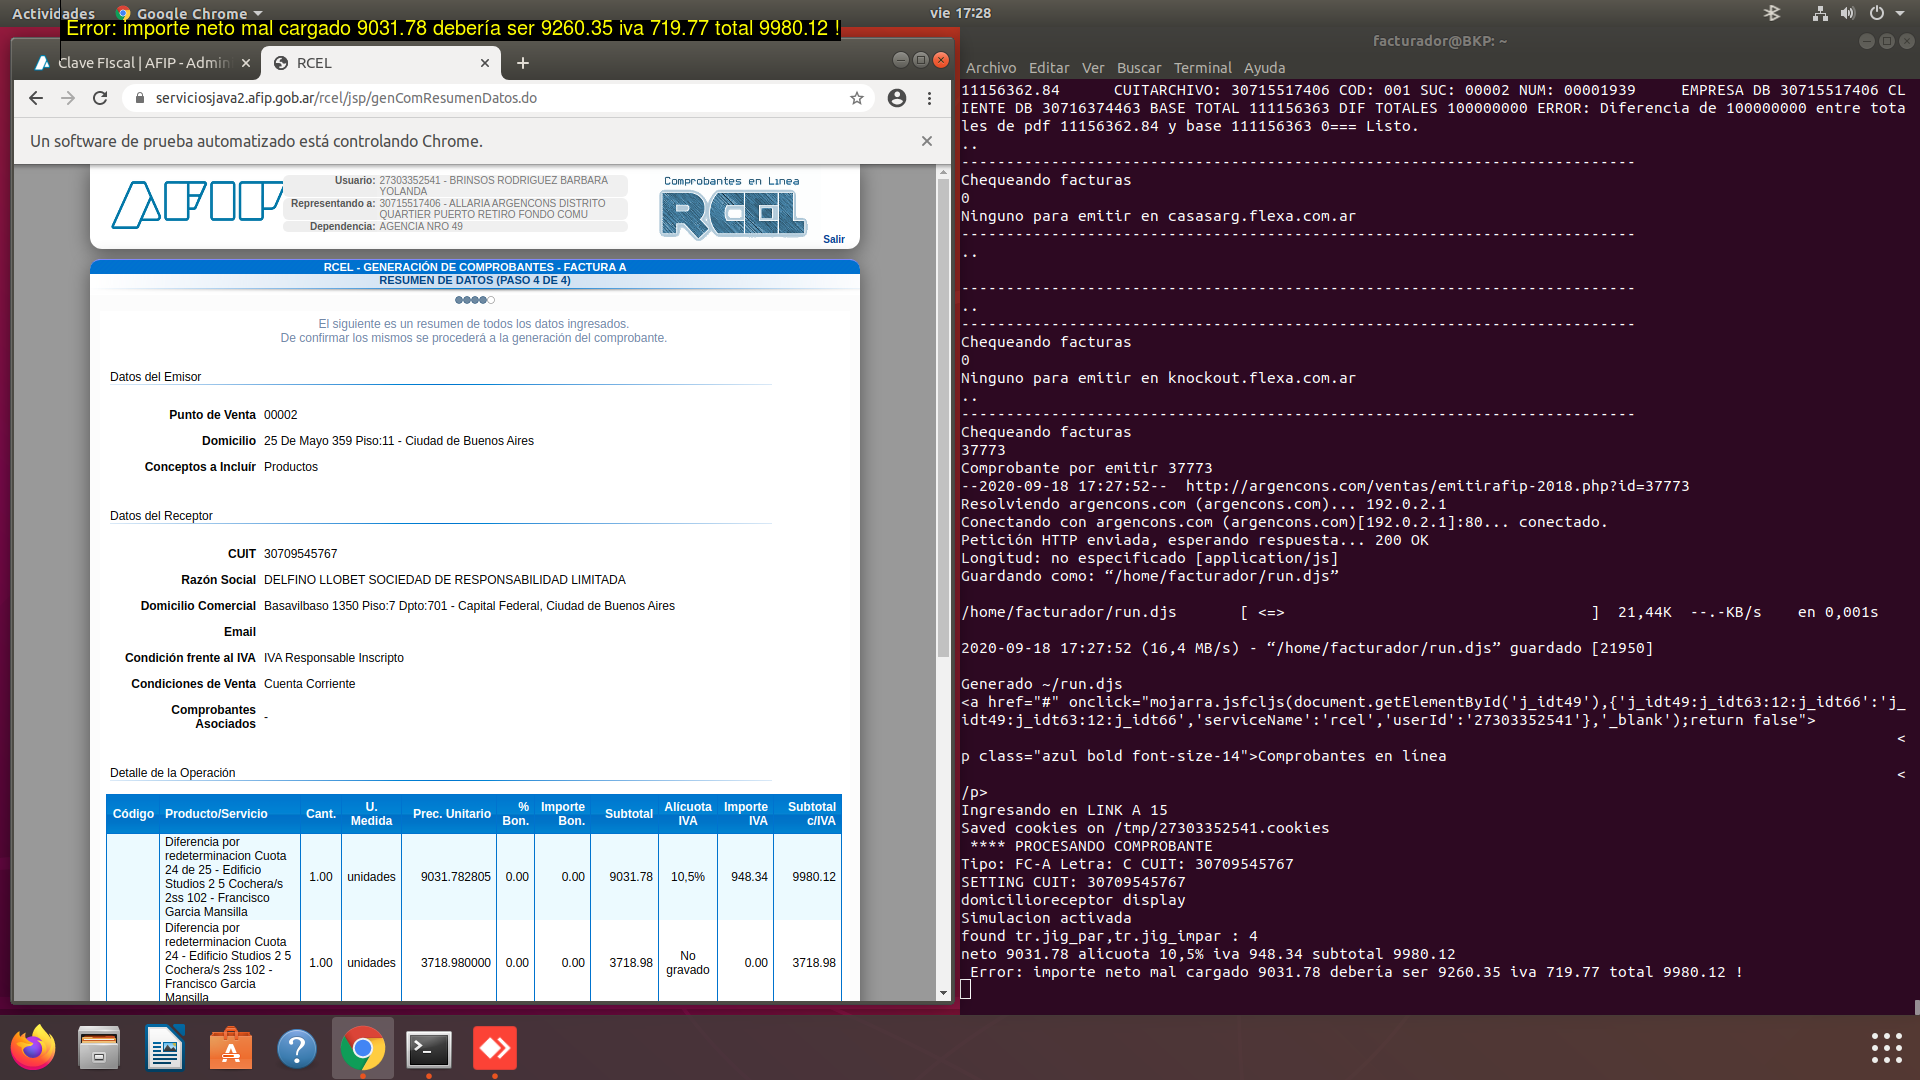
Task: Open the Terminal menu item
Action: point(1203,68)
